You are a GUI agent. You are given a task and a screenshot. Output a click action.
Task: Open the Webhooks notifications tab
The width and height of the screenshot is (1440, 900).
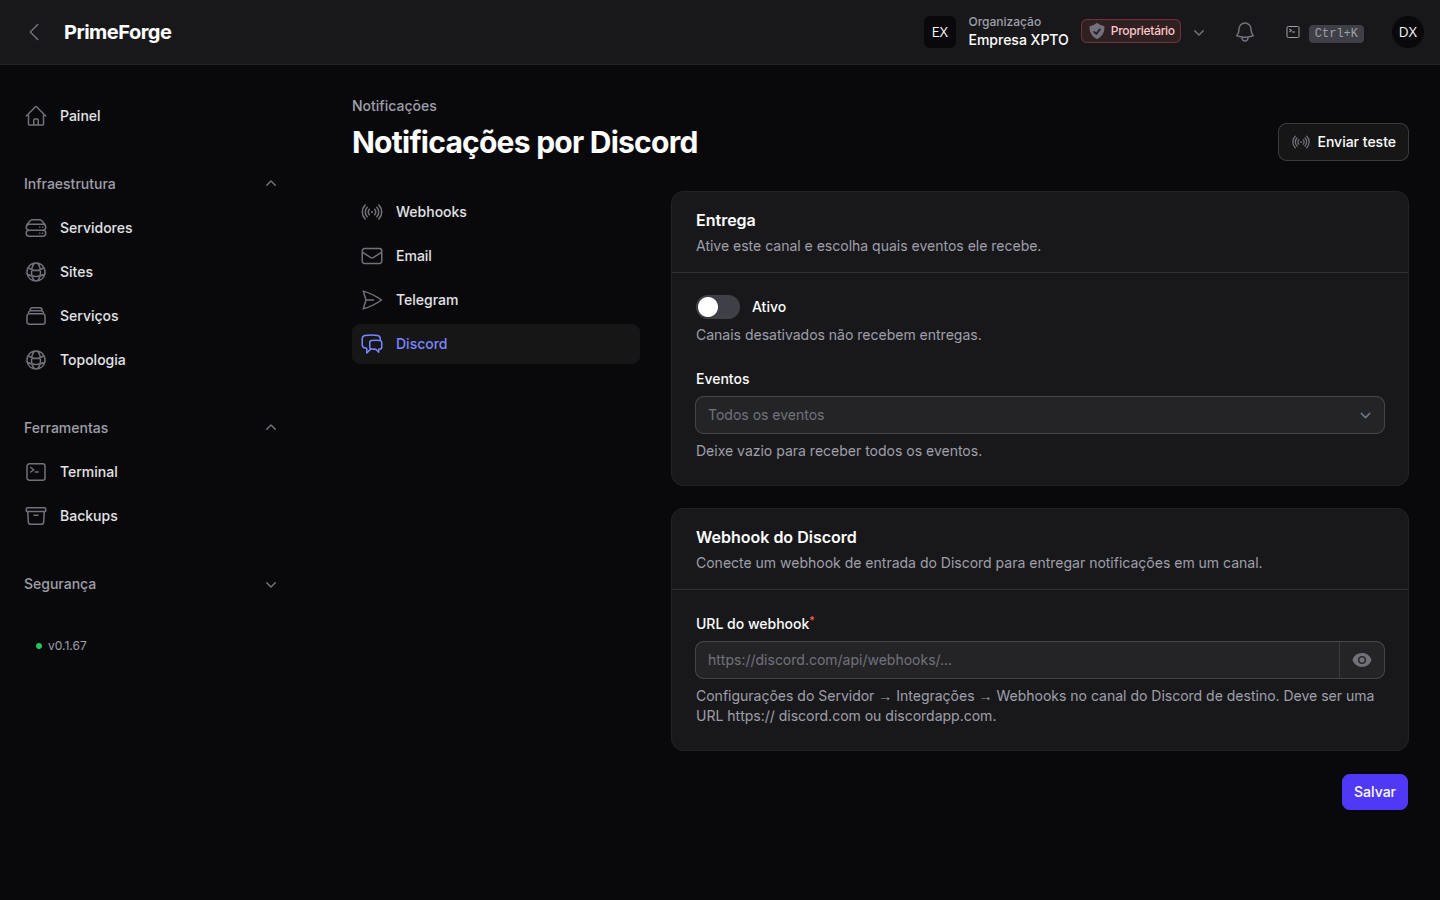(x=496, y=212)
